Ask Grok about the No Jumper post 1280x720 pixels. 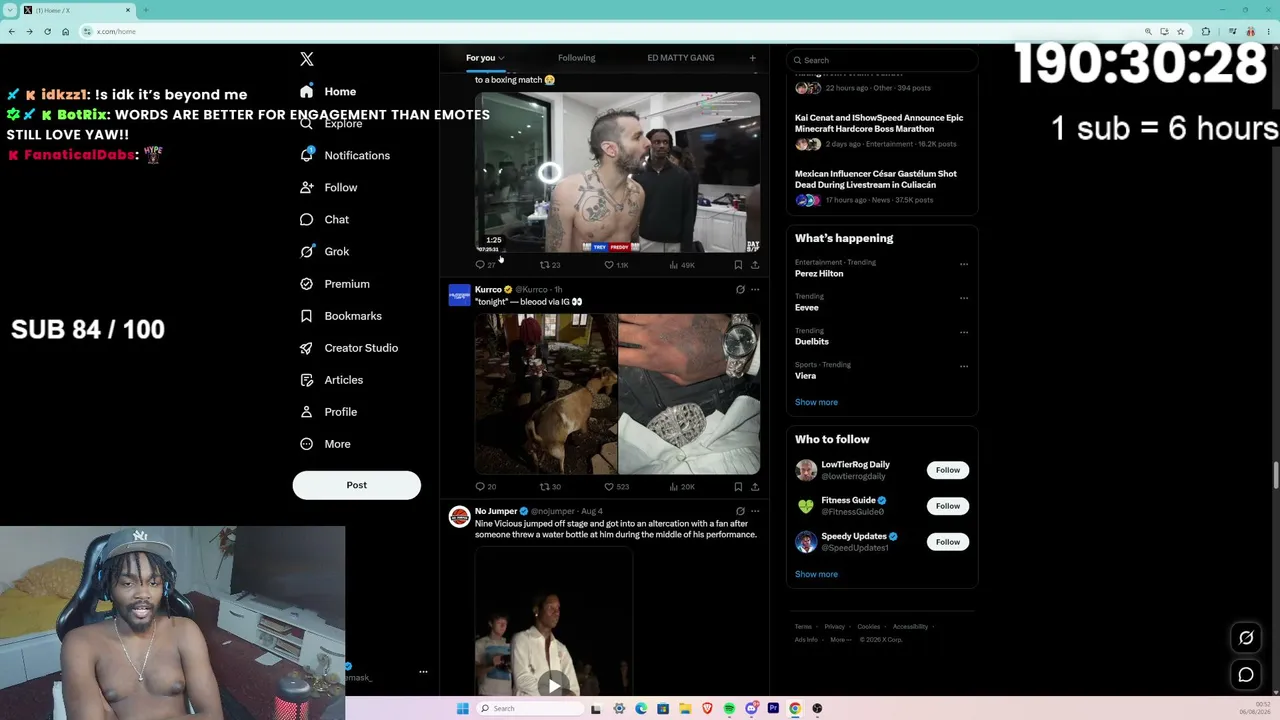coord(740,512)
